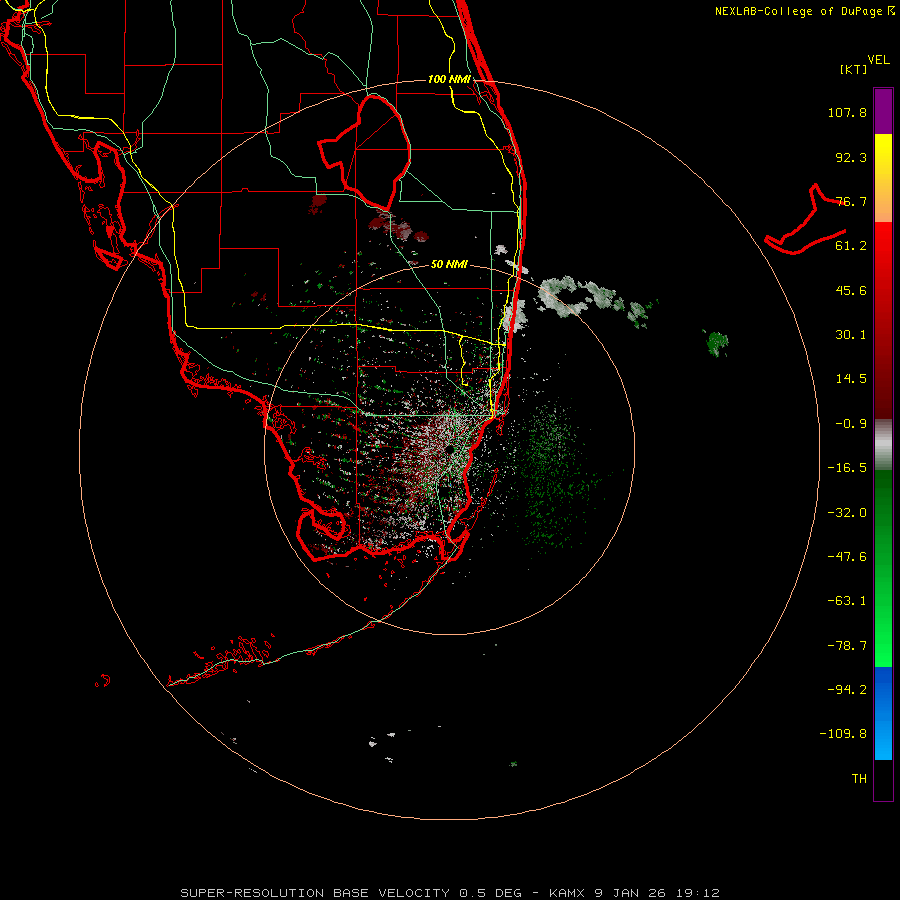This screenshot has height=900, width=900.
Task: Pick the blue color bar segment
Action: click(883, 713)
